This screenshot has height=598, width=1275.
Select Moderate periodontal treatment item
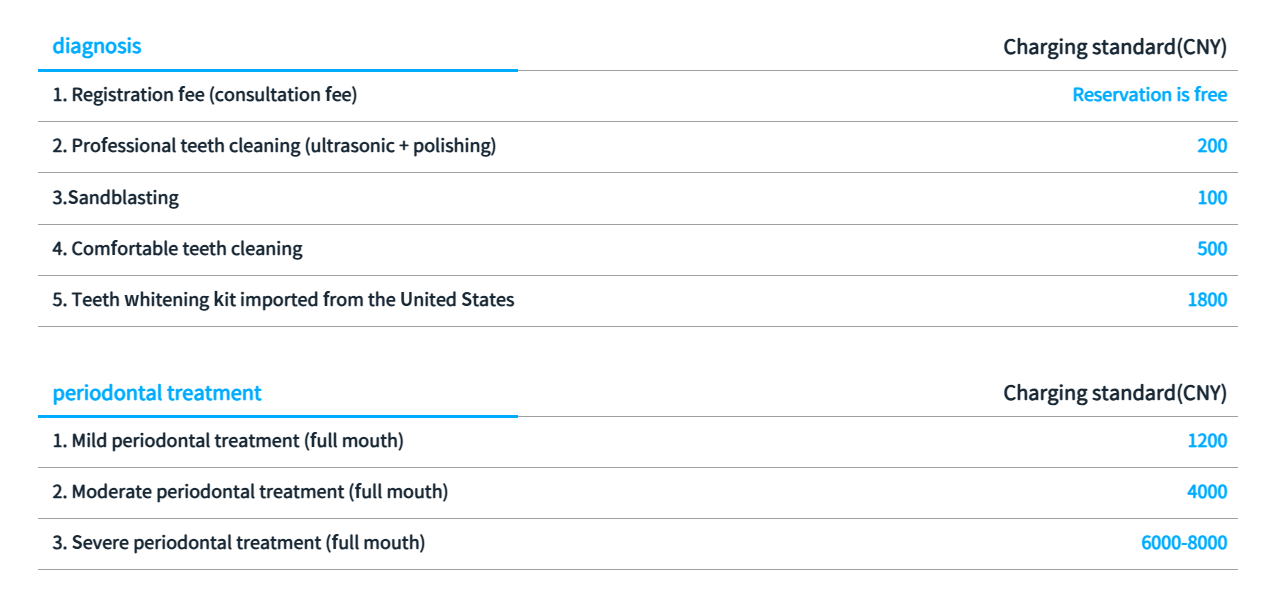(x=250, y=492)
